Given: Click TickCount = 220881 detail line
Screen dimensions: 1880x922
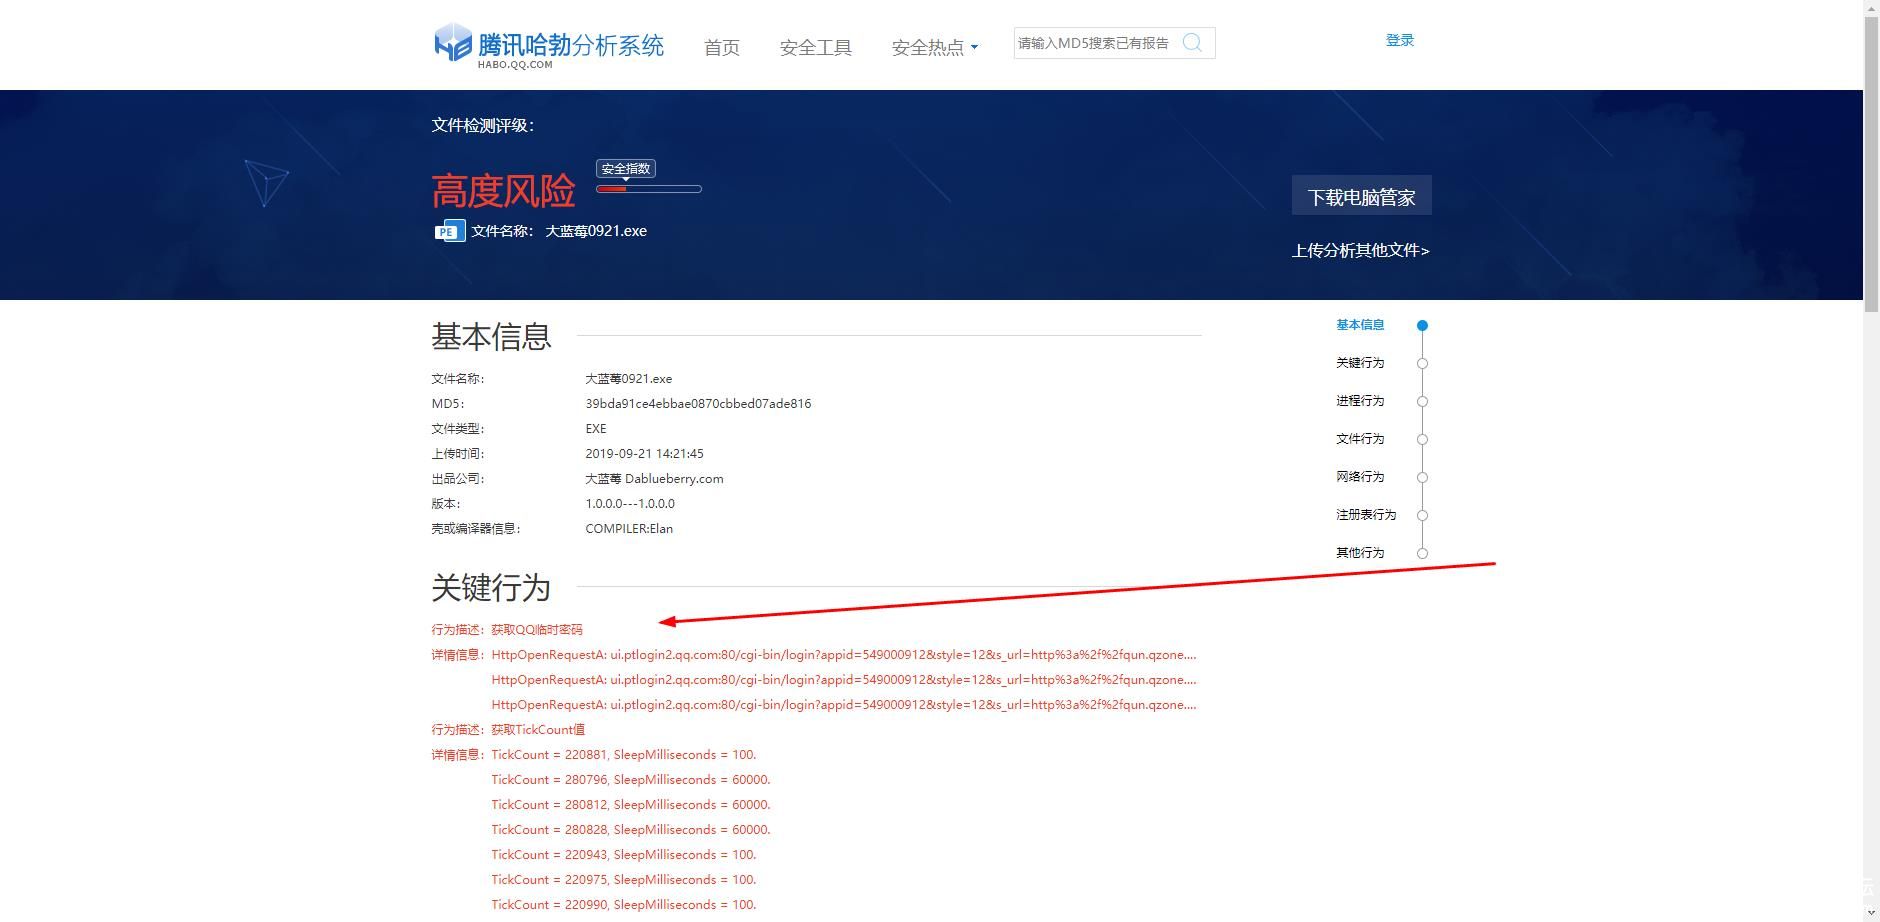Looking at the screenshot, I should (x=624, y=755).
